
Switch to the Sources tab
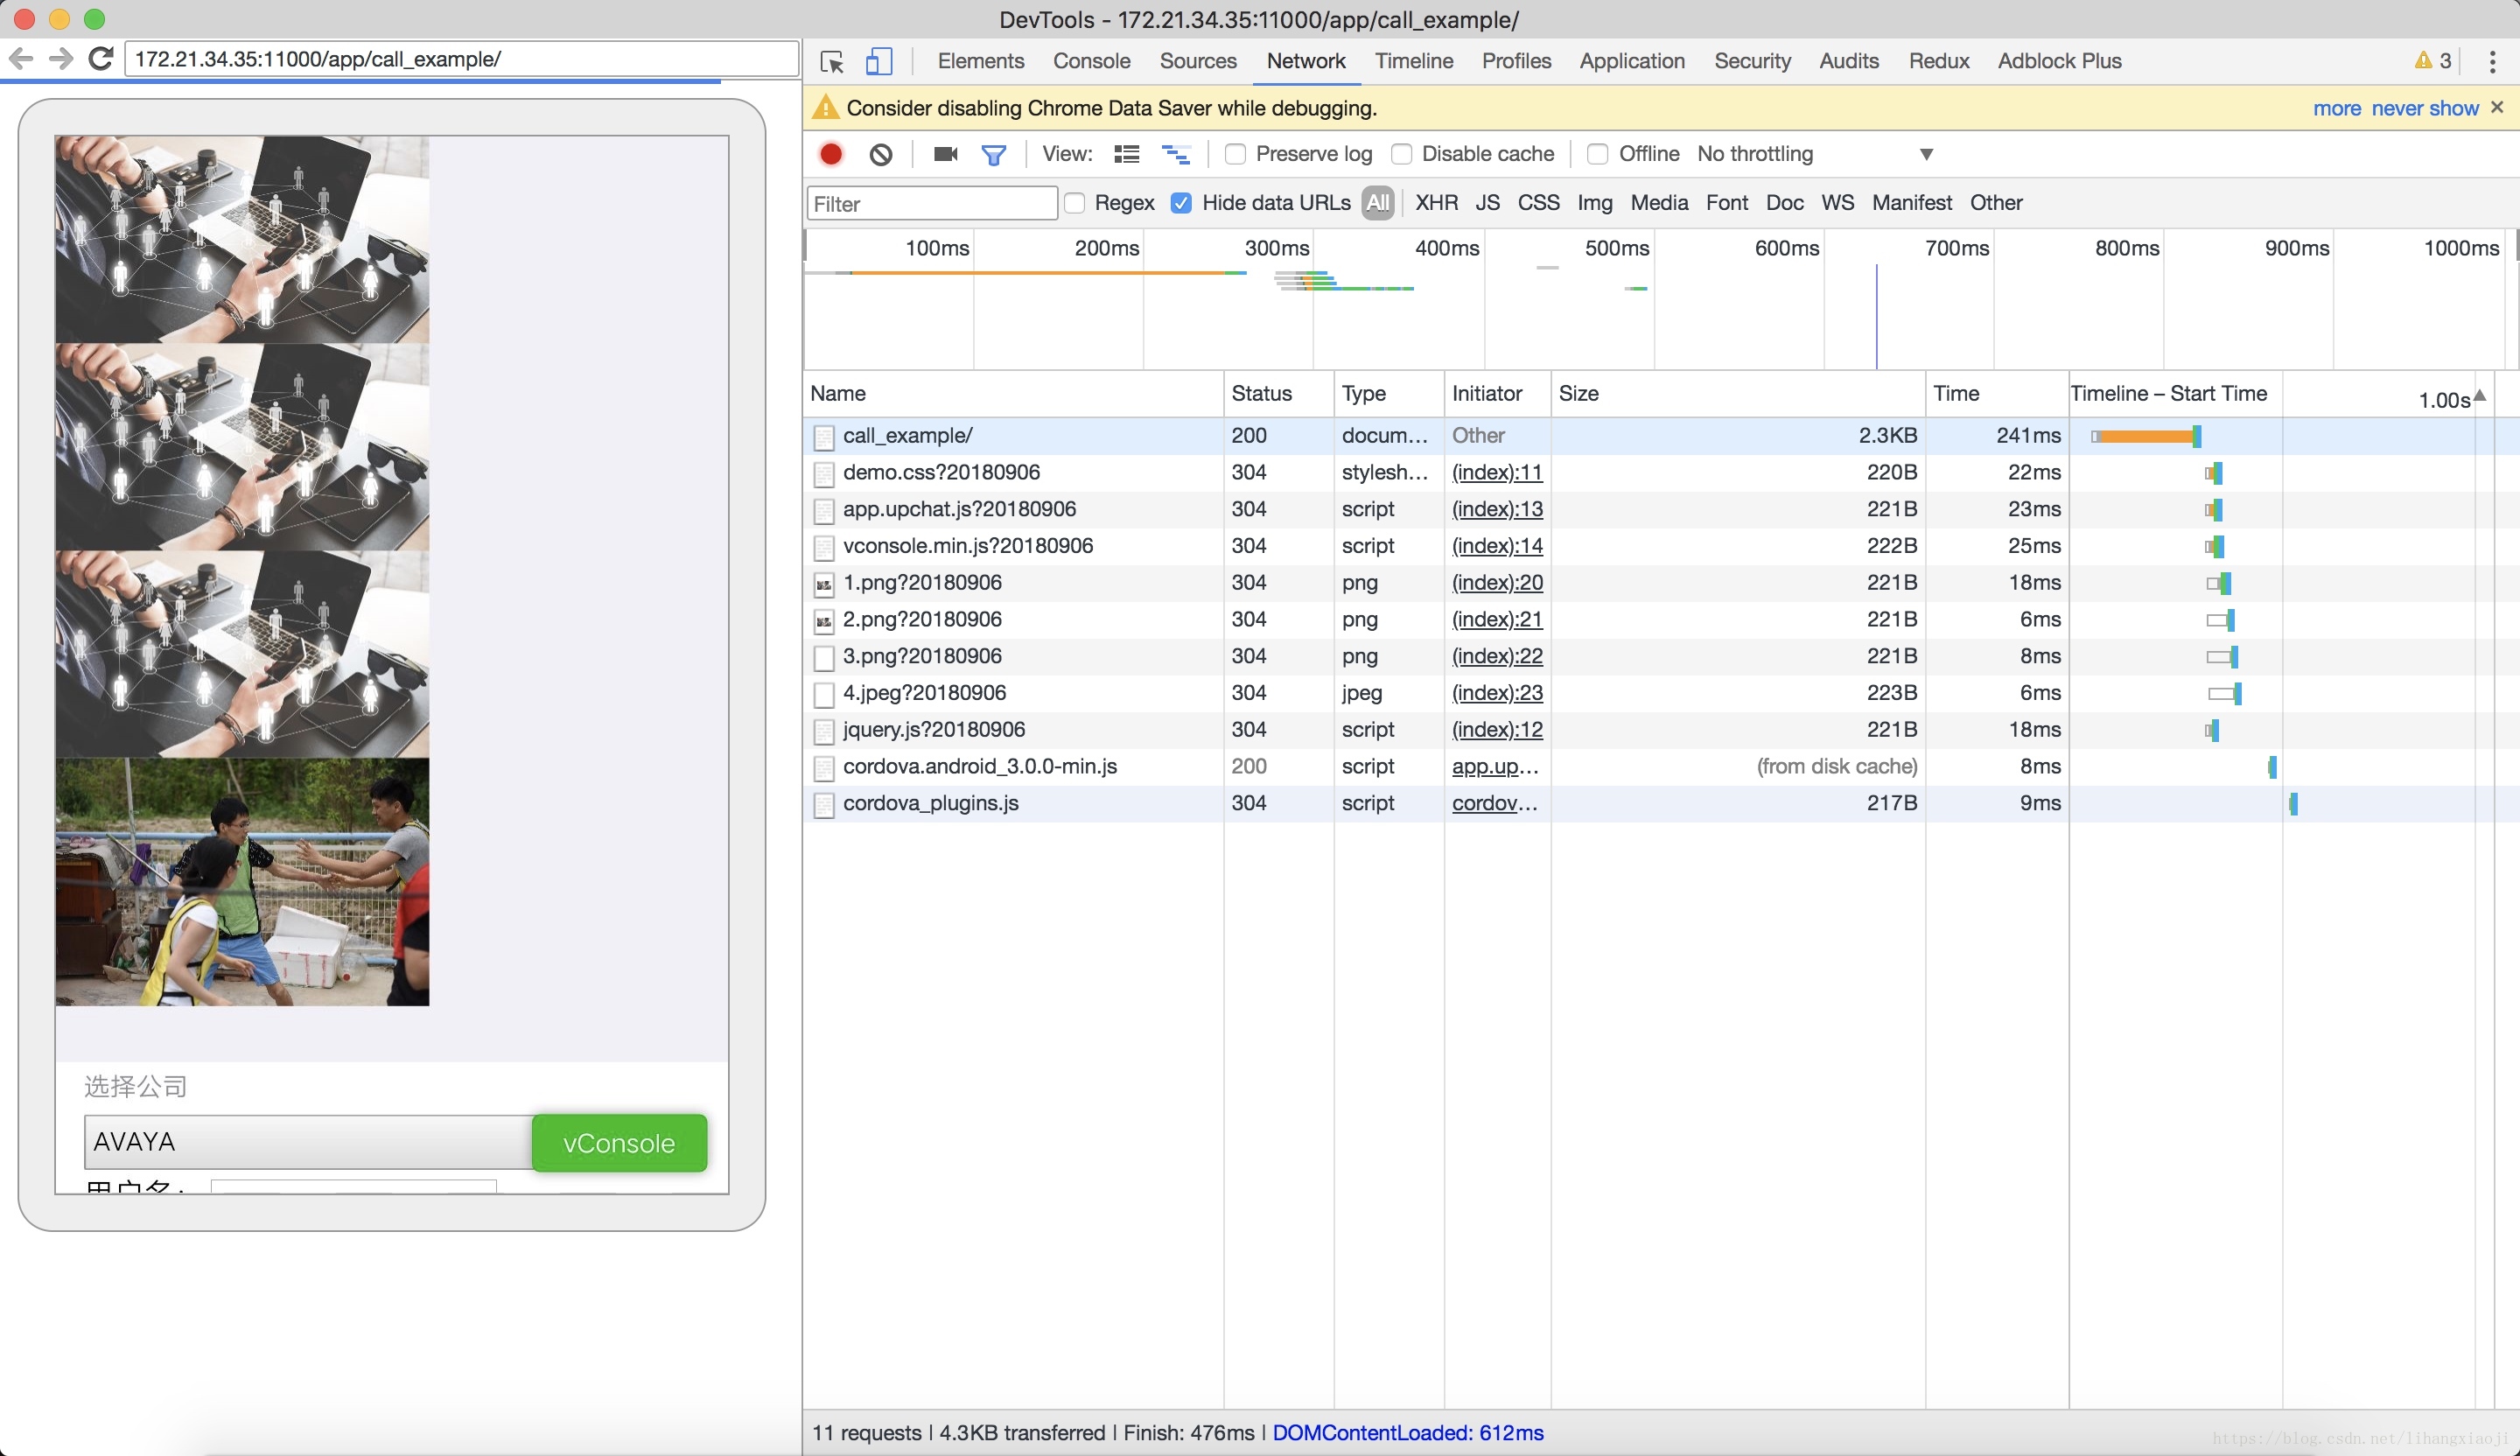pyautogui.click(x=1198, y=61)
